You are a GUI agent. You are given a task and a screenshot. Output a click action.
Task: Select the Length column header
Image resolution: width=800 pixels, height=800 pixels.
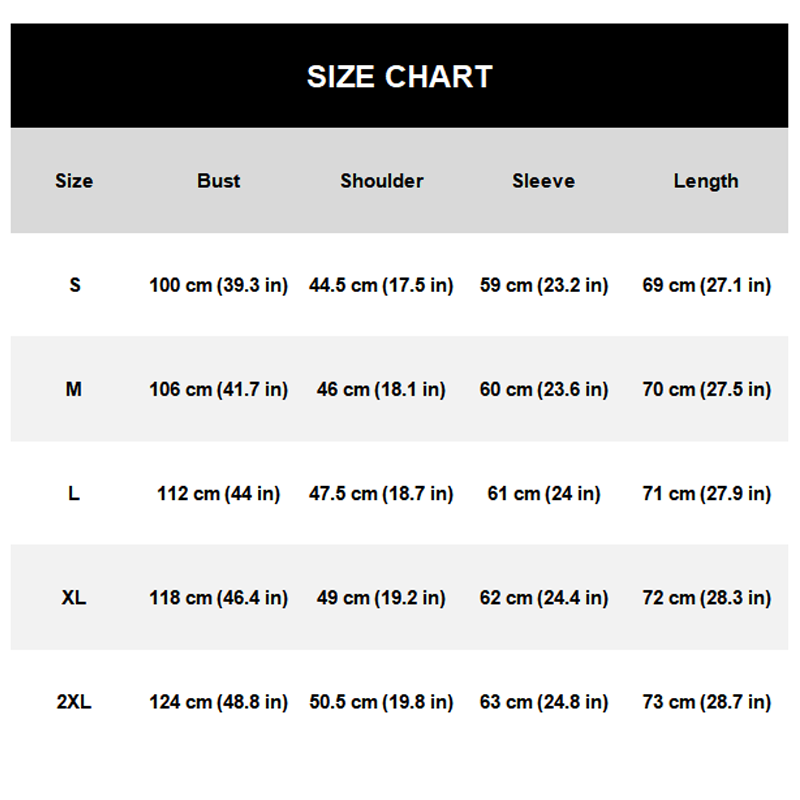click(x=706, y=181)
